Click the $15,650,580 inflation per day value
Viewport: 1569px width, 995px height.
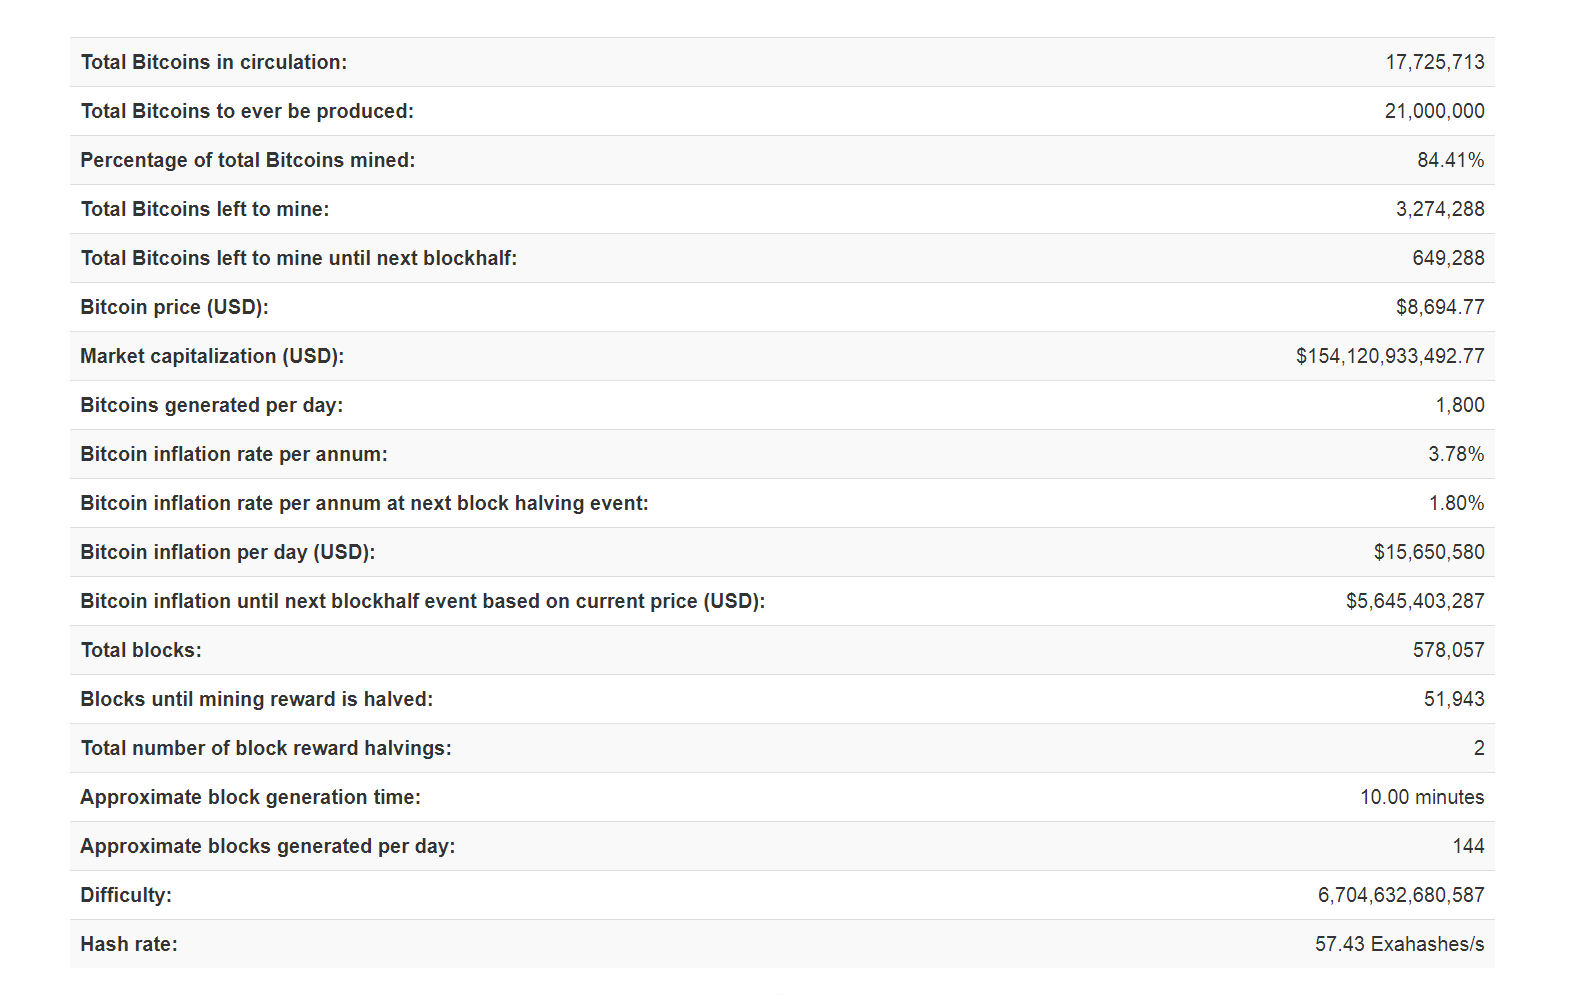(x=1428, y=552)
